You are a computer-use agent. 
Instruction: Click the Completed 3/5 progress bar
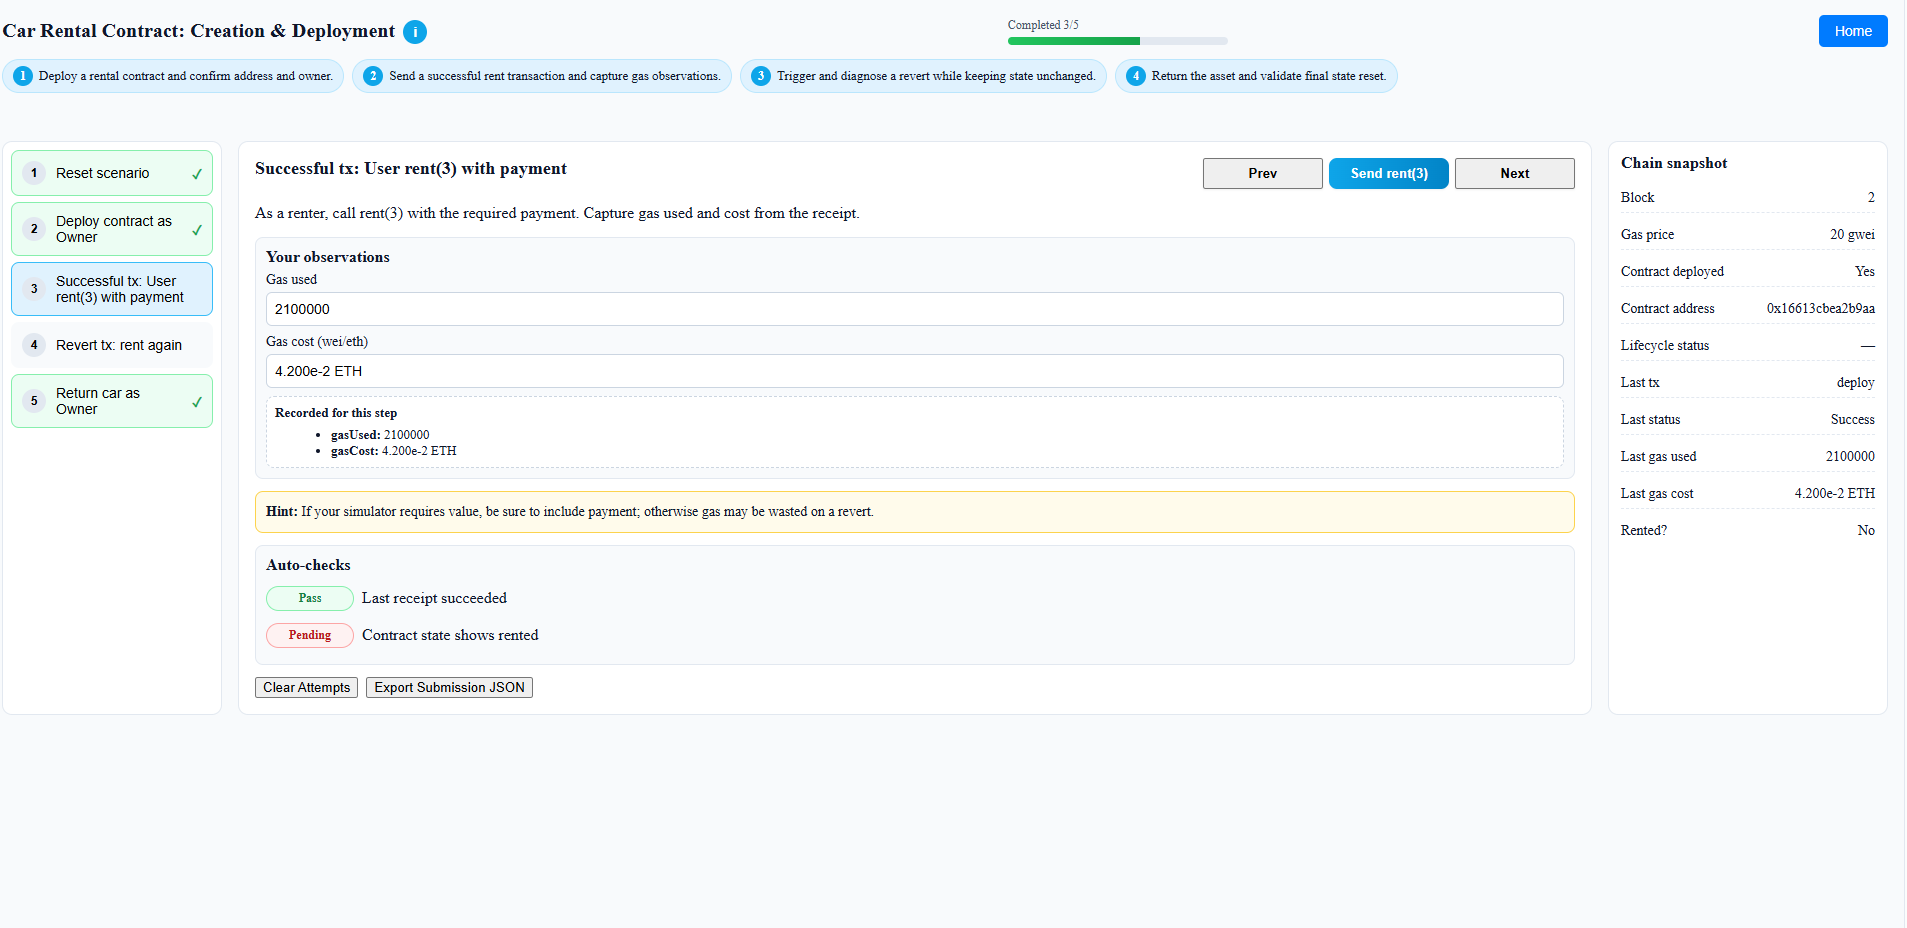[1117, 41]
